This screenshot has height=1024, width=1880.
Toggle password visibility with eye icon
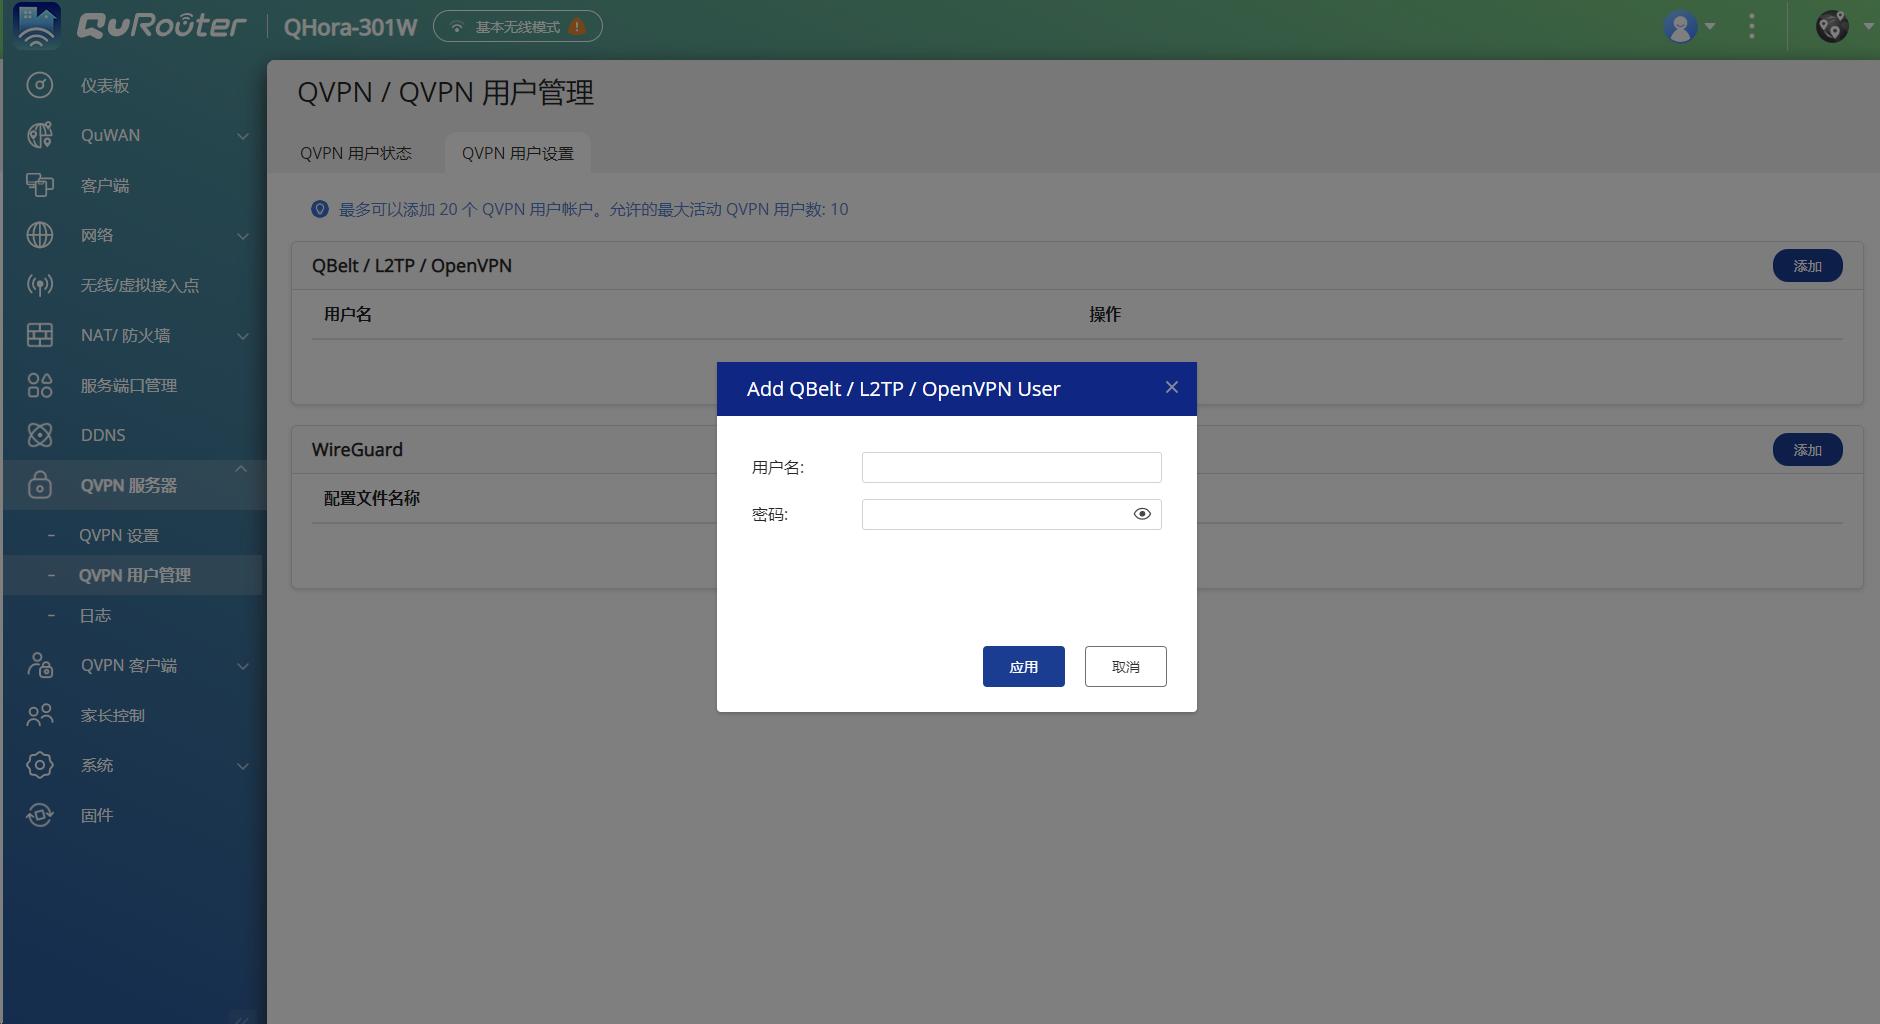[x=1142, y=514]
